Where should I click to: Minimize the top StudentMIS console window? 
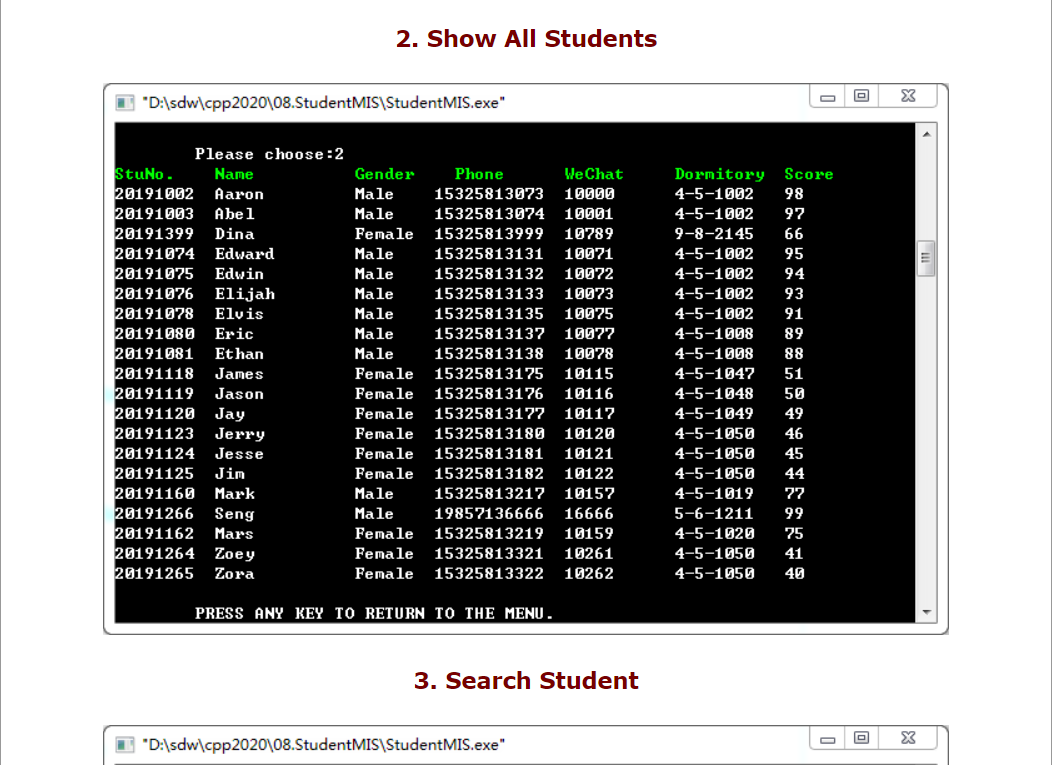(x=827, y=95)
